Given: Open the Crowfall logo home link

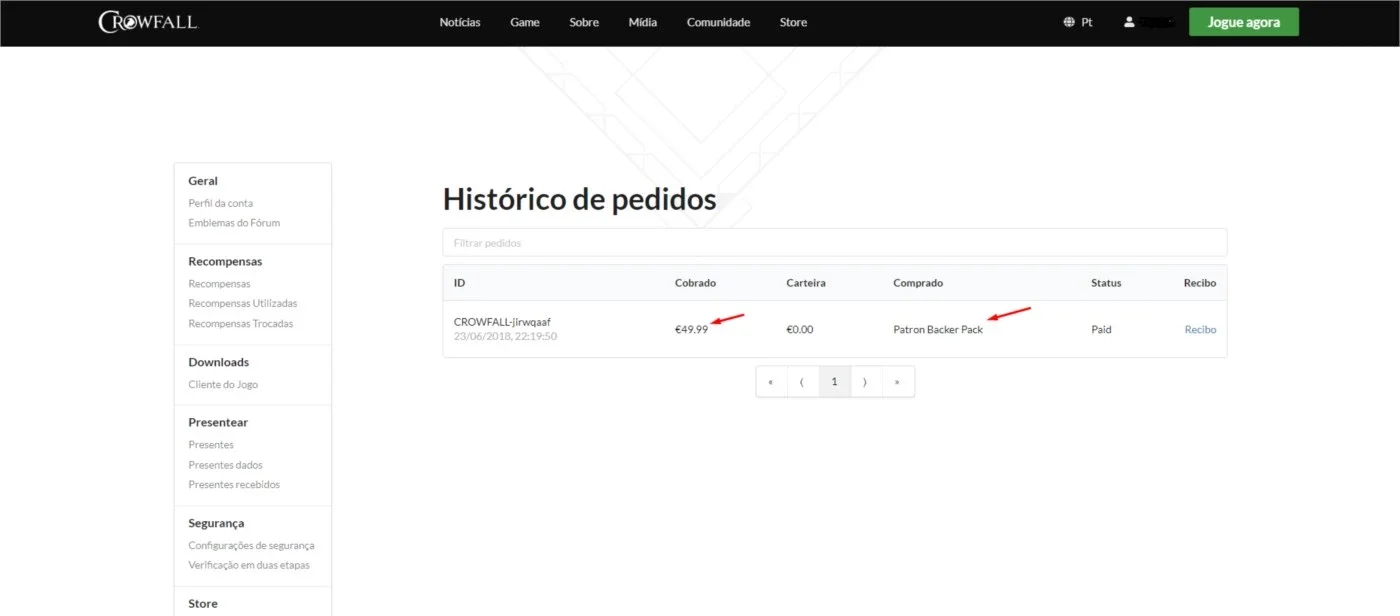Looking at the screenshot, I should point(148,22).
